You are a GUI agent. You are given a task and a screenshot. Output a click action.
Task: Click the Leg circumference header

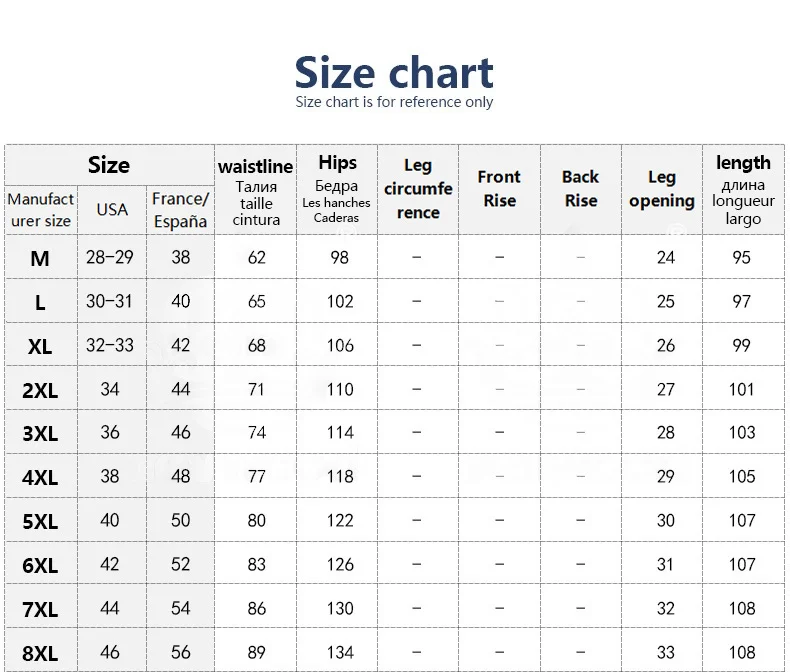pyautogui.click(x=418, y=190)
